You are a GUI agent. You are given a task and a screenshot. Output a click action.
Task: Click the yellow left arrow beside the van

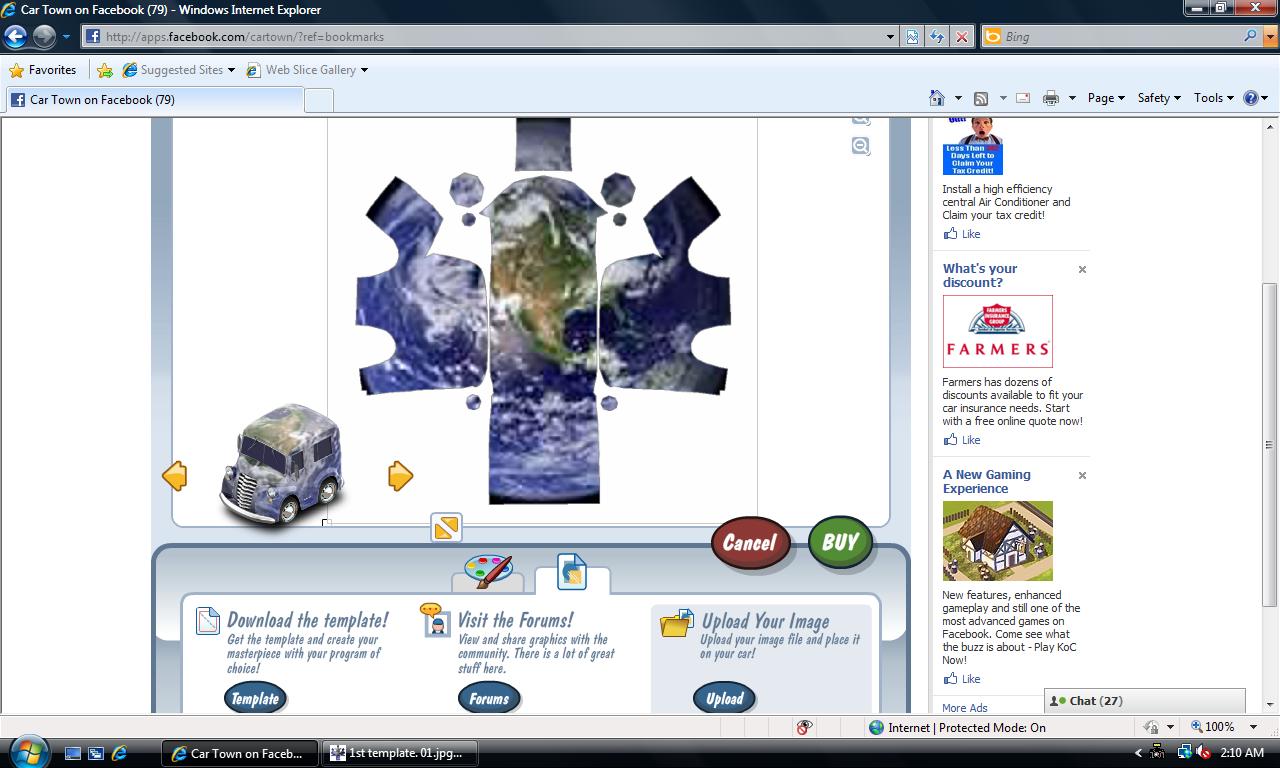tap(175, 476)
